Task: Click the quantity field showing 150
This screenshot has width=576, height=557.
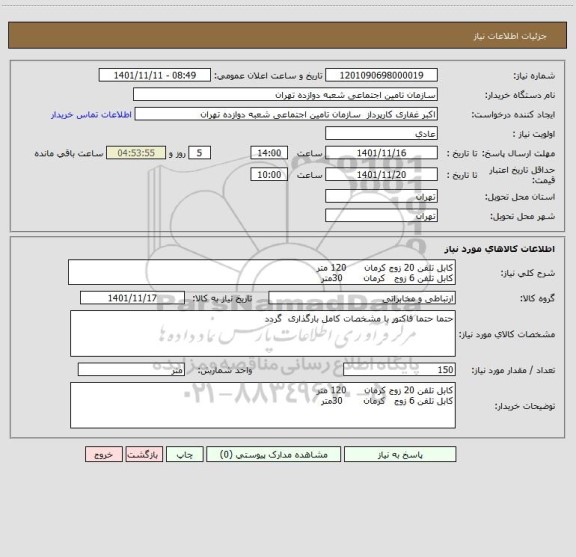Action: pyautogui.click(x=399, y=370)
